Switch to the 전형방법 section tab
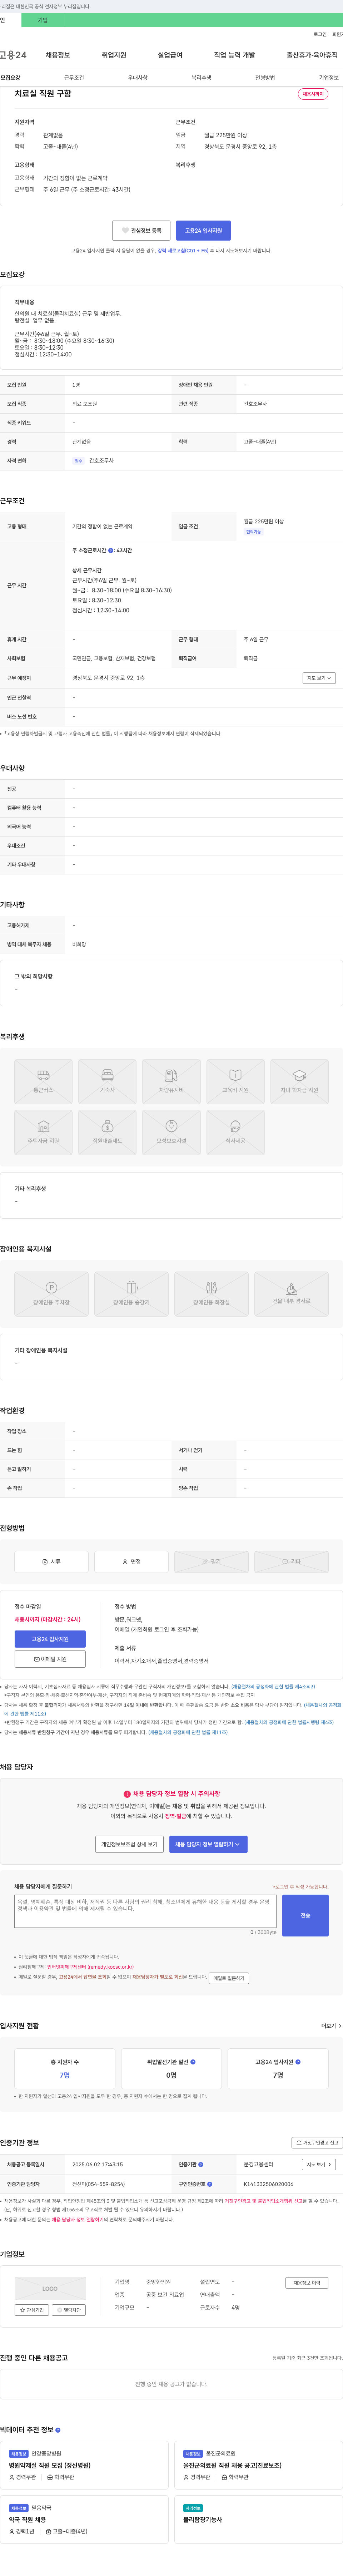 265,78
